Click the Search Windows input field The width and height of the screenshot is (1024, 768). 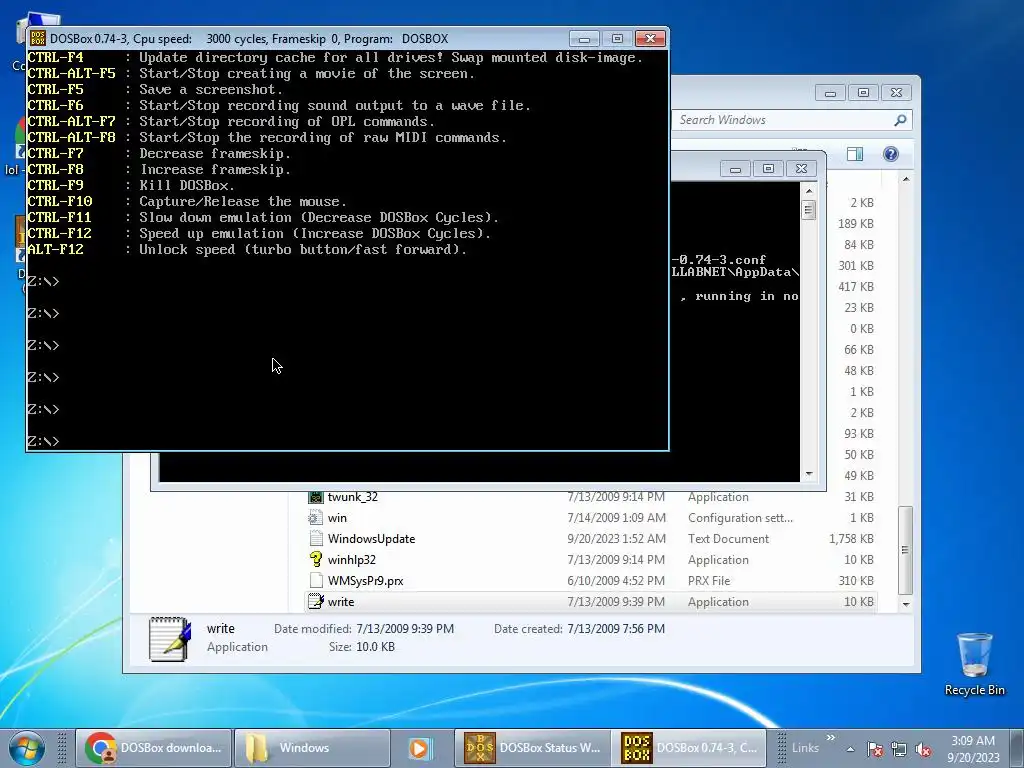tap(784, 120)
